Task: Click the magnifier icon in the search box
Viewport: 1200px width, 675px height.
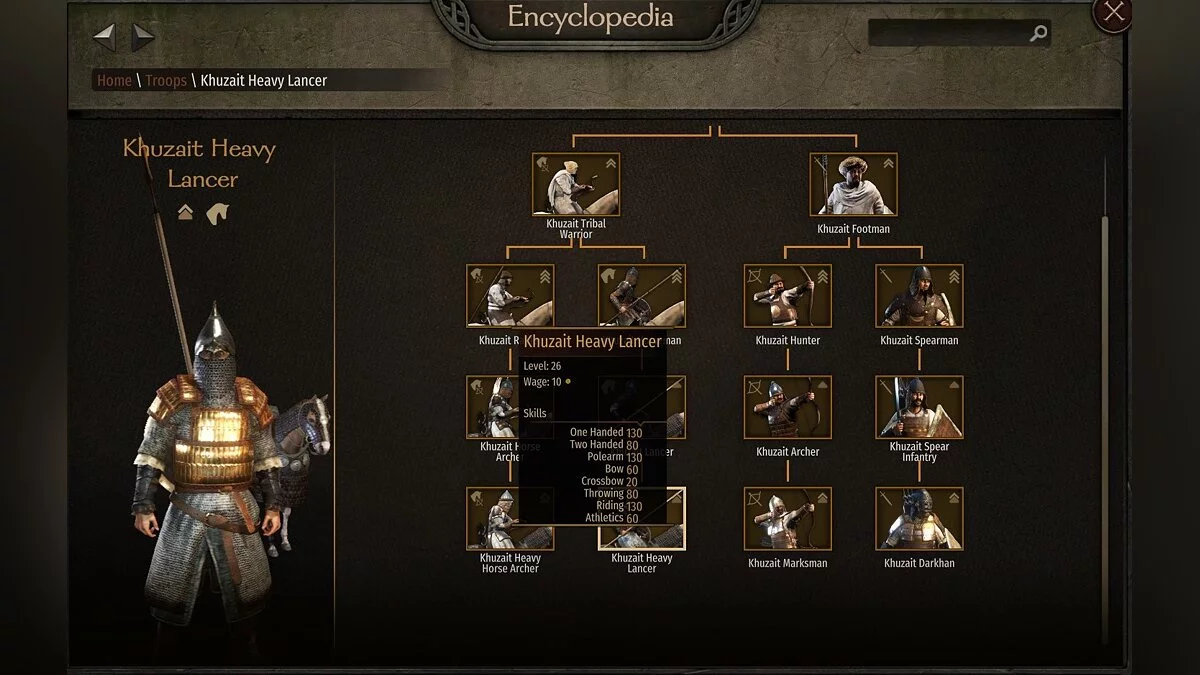Action: tap(1038, 34)
